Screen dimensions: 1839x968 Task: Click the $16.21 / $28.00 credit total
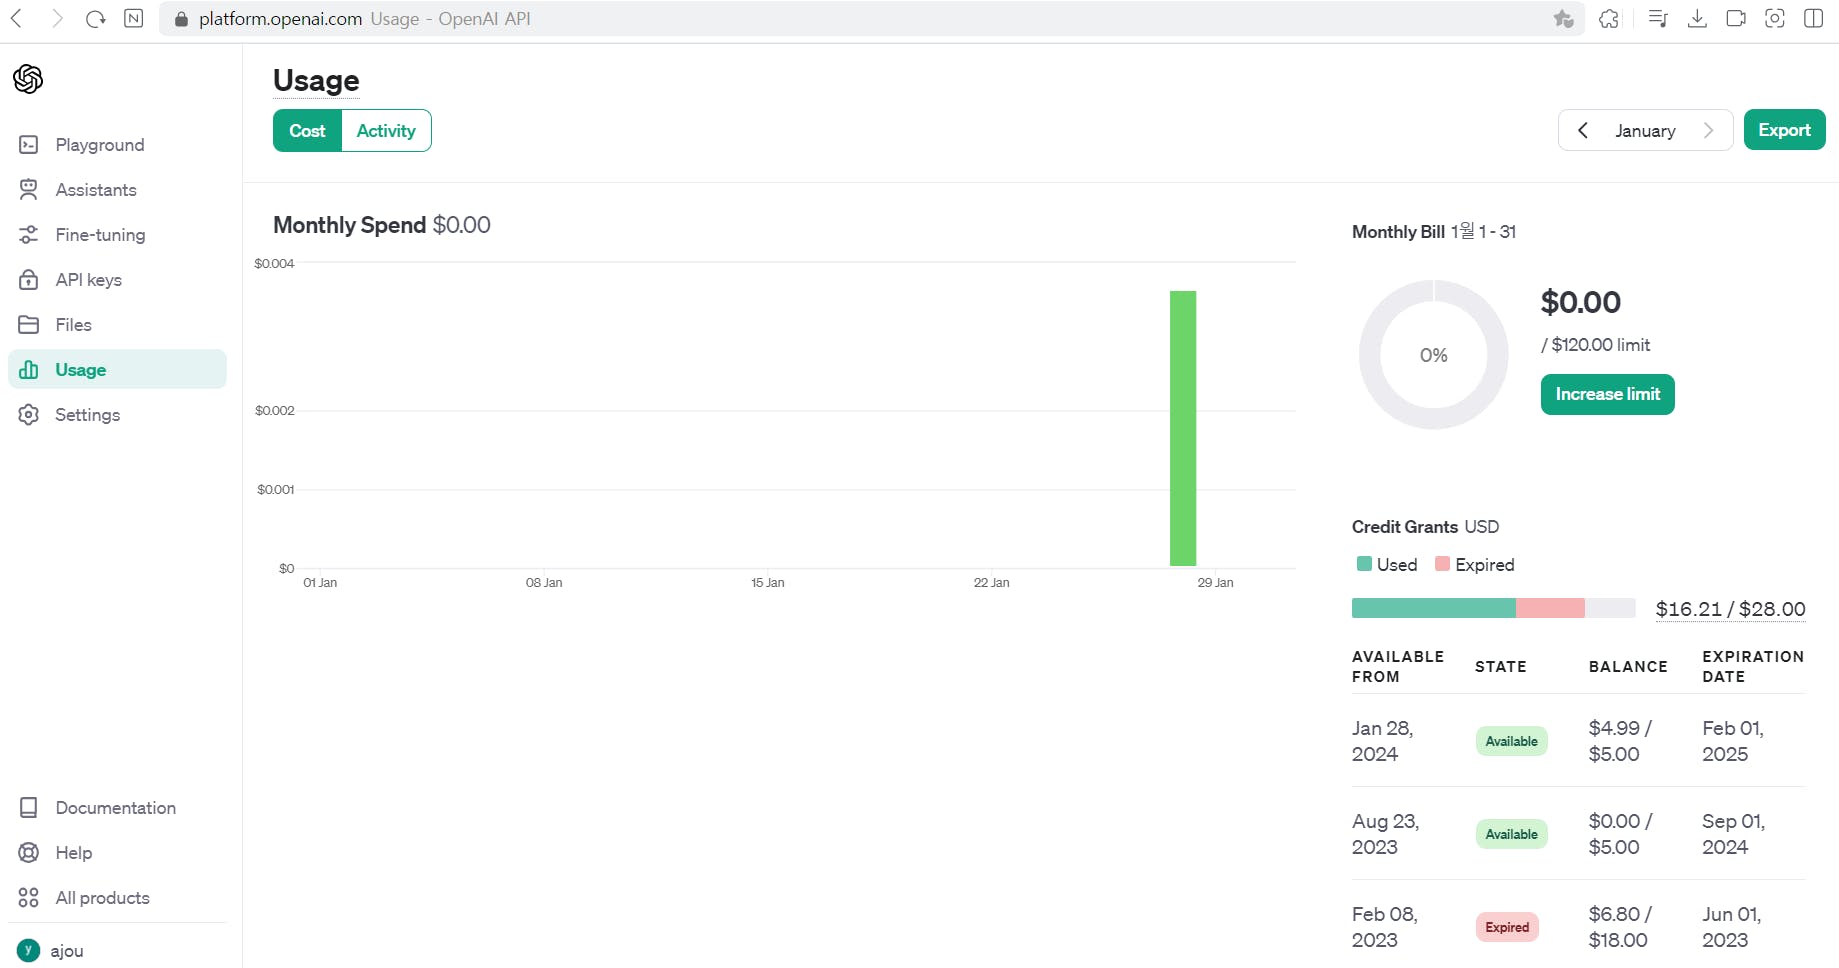click(x=1731, y=609)
